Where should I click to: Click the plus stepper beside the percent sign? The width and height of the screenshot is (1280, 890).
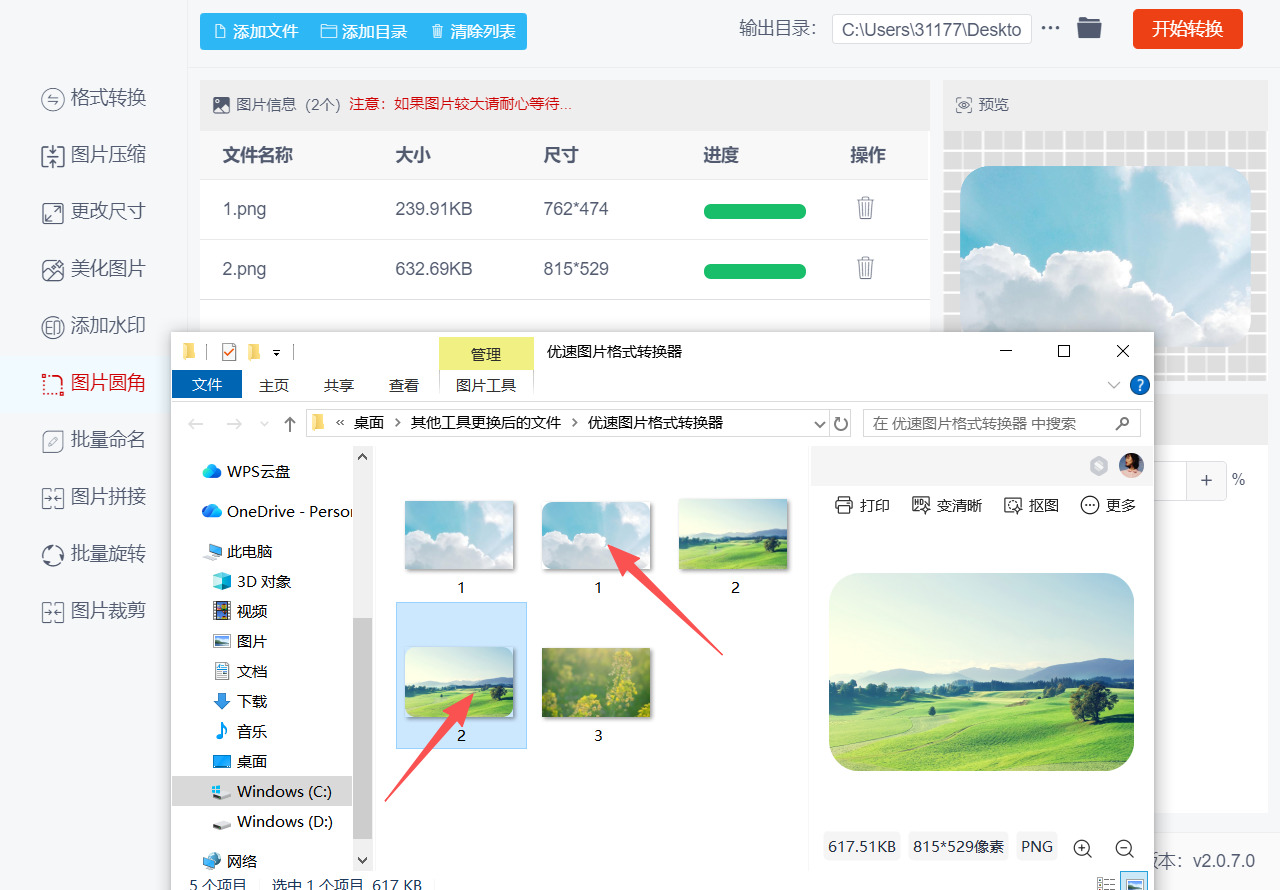pyautogui.click(x=1207, y=481)
